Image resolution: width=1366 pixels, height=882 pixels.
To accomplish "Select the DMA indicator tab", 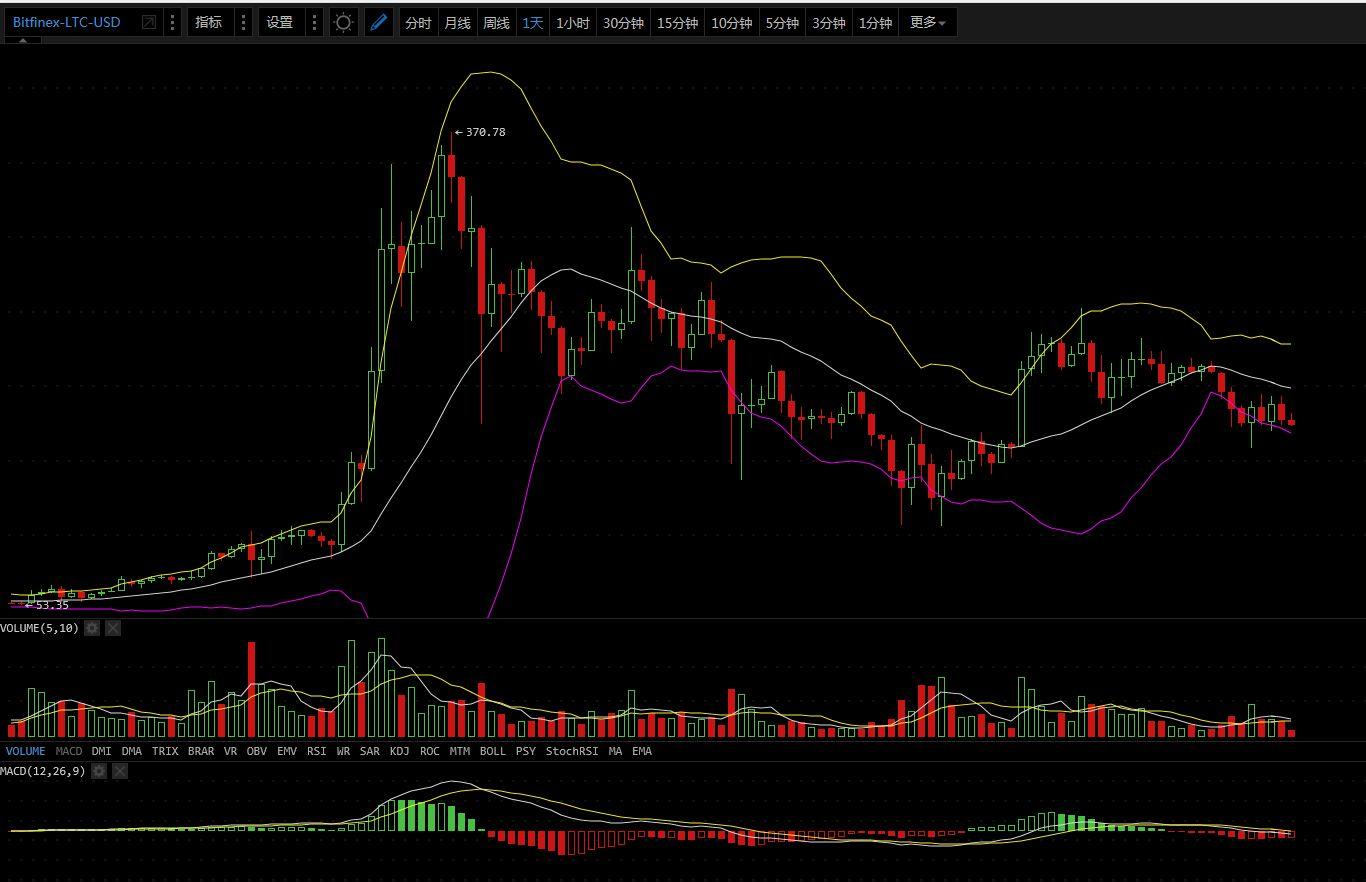I will pyautogui.click(x=132, y=751).
